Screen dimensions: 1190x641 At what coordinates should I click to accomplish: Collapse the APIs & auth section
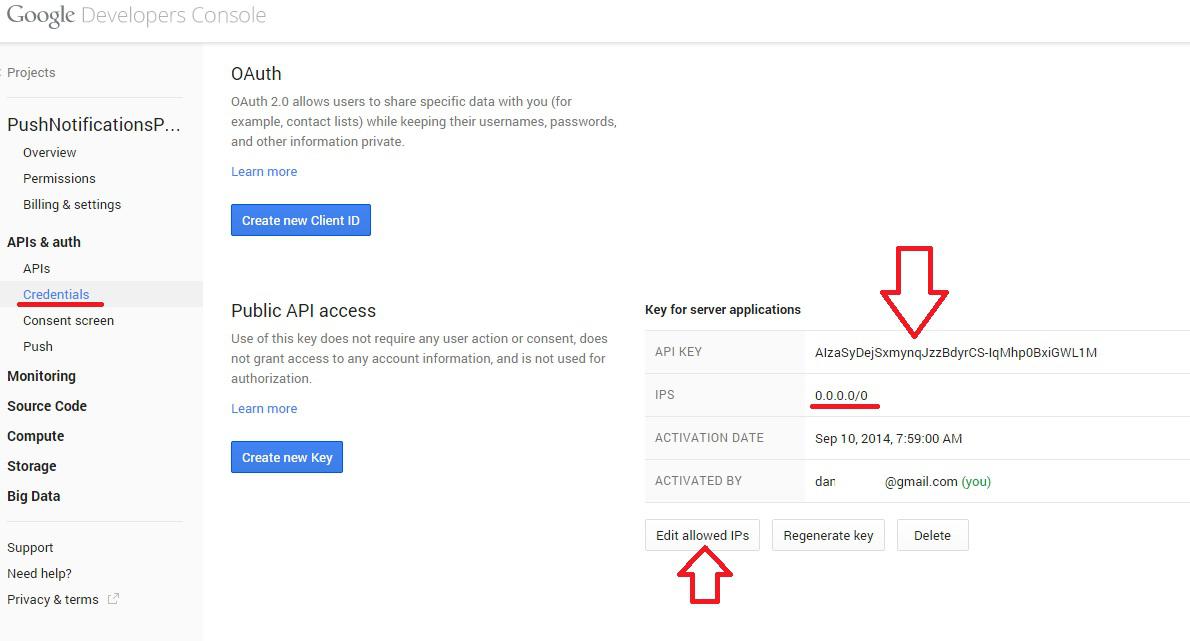44,242
